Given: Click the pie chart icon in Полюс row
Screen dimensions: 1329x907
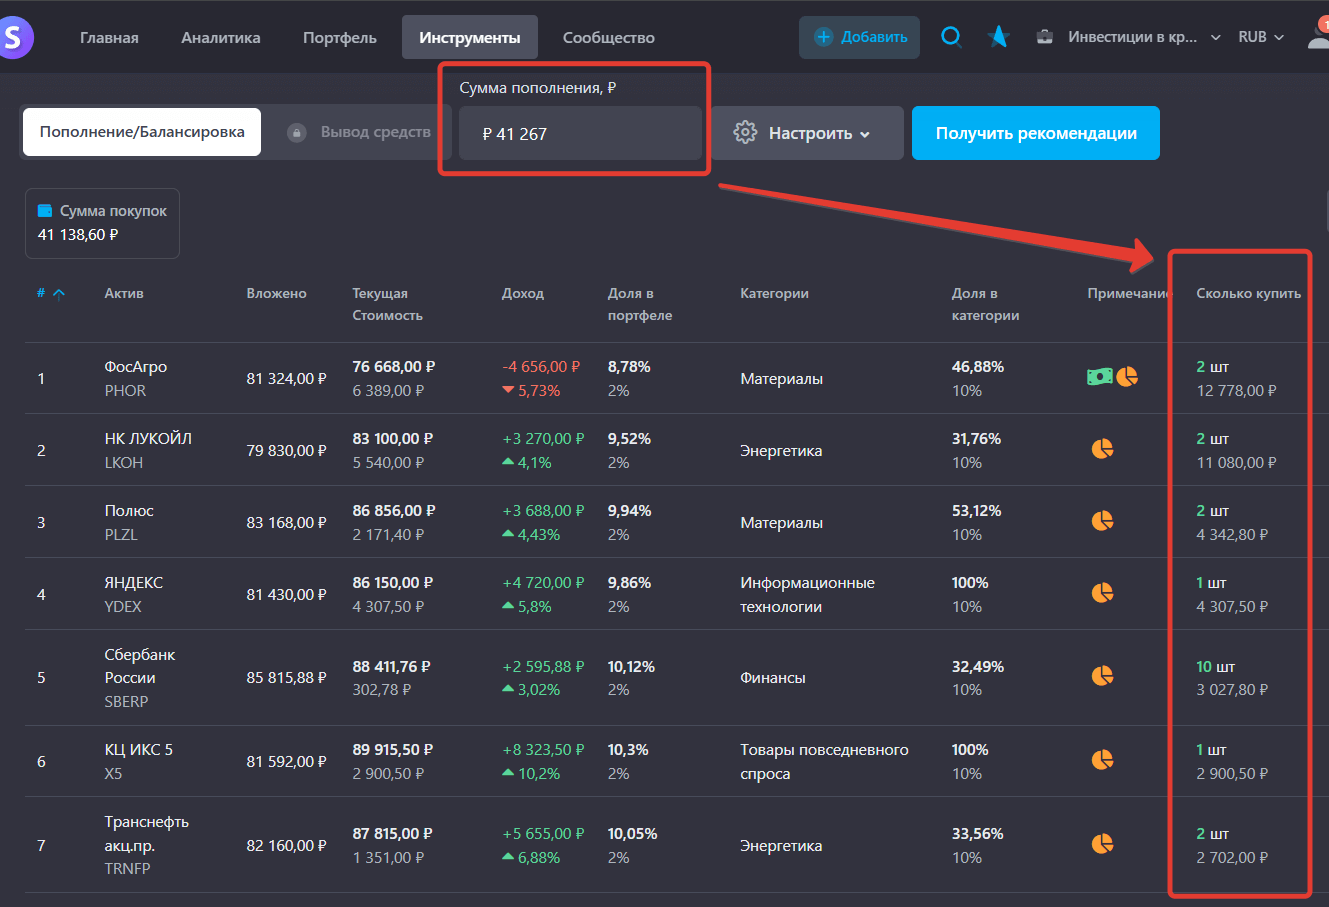Looking at the screenshot, I should 1102,521.
